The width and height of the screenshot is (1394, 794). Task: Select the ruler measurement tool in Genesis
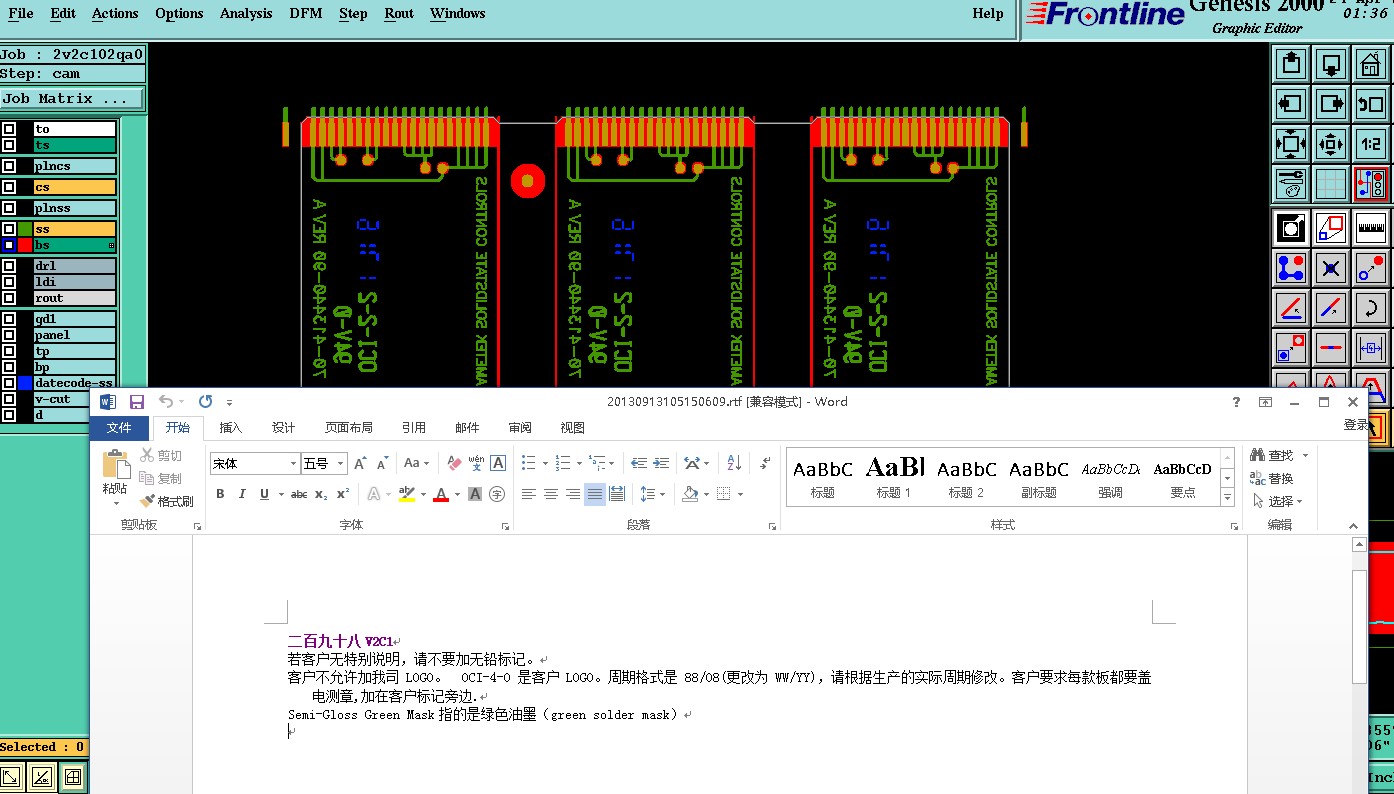tap(1370, 228)
